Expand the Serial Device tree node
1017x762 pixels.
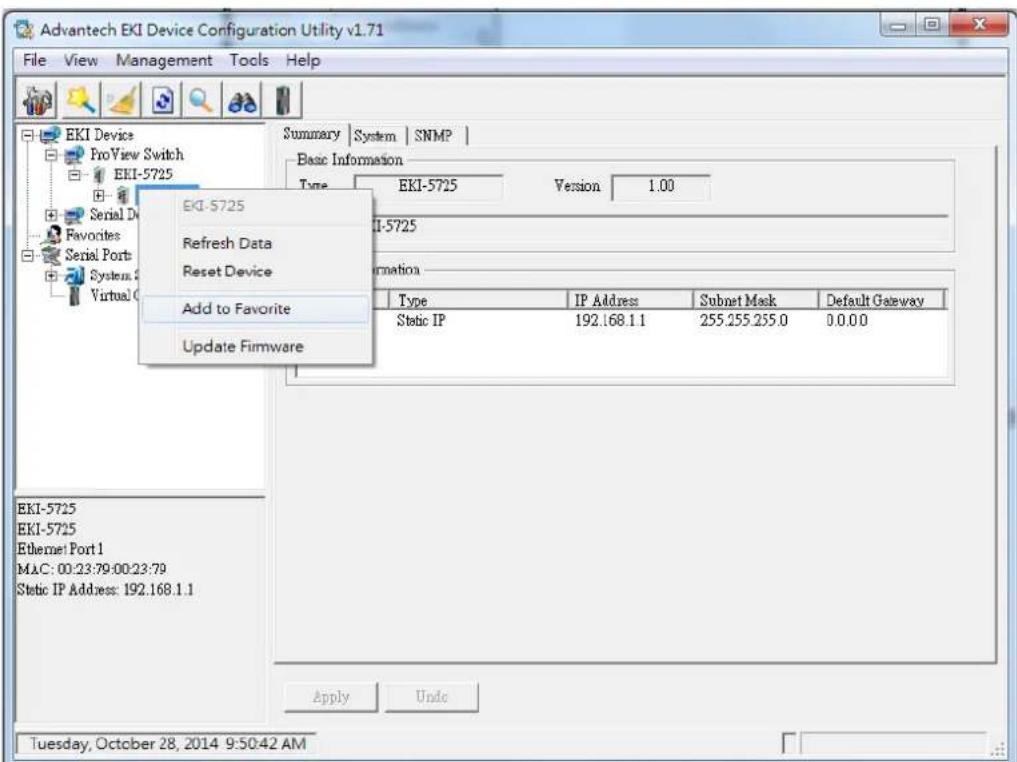pyautogui.click(x=51, y=215)
